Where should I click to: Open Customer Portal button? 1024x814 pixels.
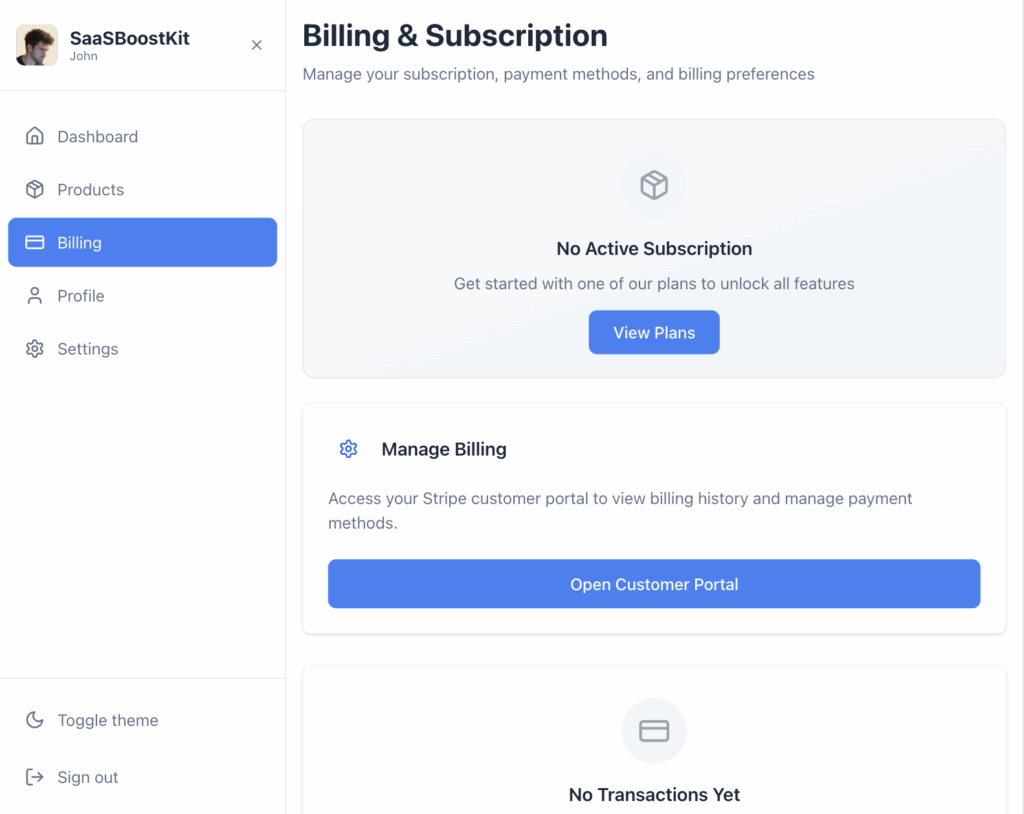coord(654,584)
